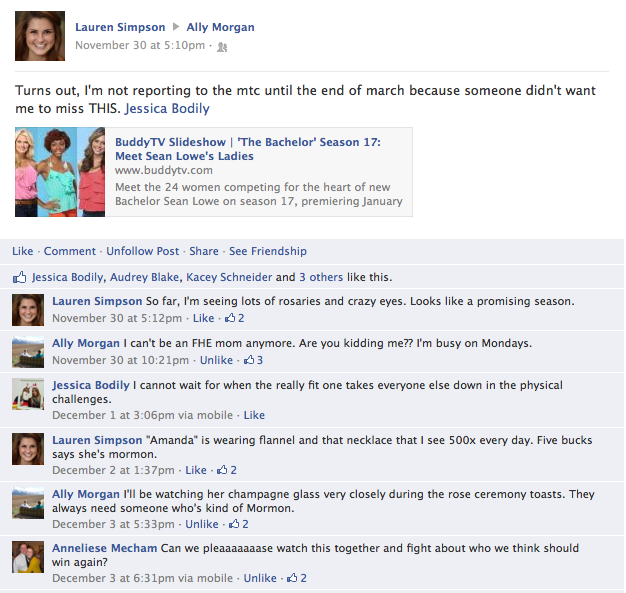Open the 3 likes on Ally's FHE comment
The image size is (626, 593).
[x=254, y=360]
